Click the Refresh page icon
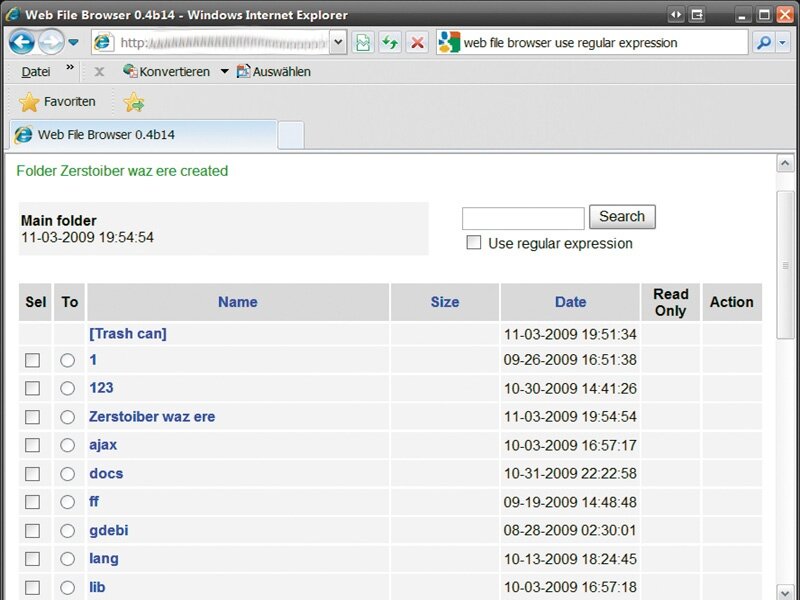Image resolution: width=800 pixels, height=600 pixels. (390, 43)
